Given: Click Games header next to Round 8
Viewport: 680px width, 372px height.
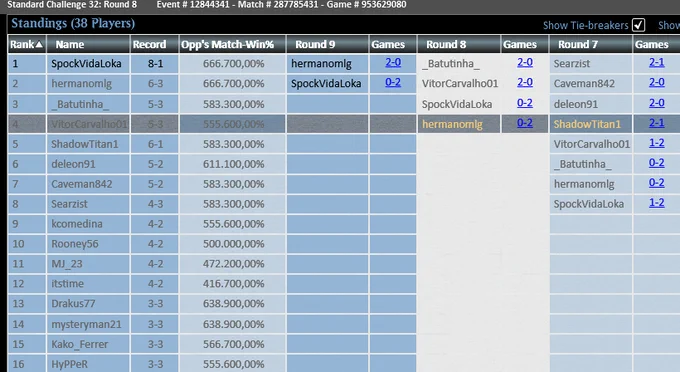Looking at the screenshot, I should point(524,44).
